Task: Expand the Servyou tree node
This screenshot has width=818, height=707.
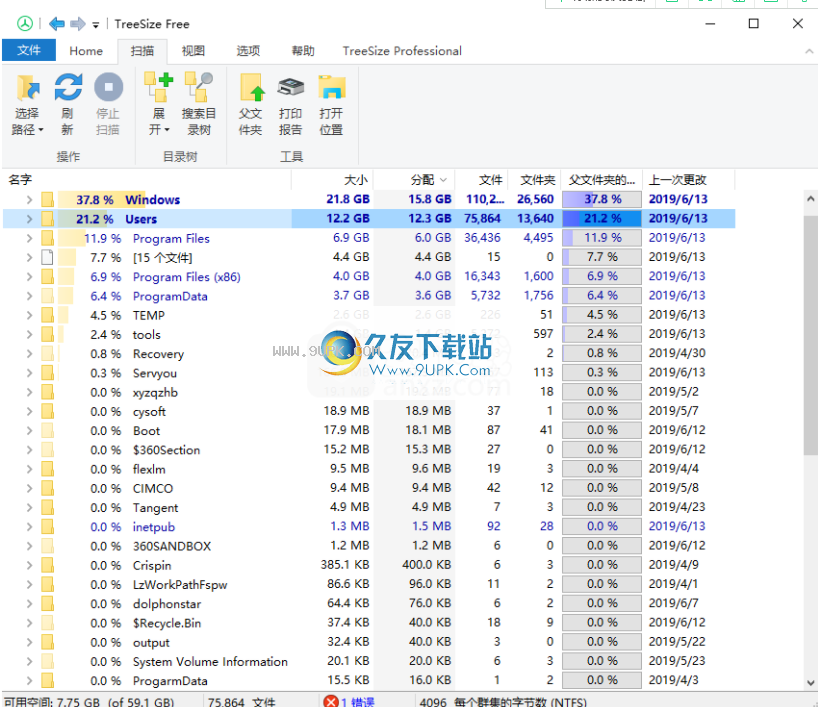Action: coord(30,373)
